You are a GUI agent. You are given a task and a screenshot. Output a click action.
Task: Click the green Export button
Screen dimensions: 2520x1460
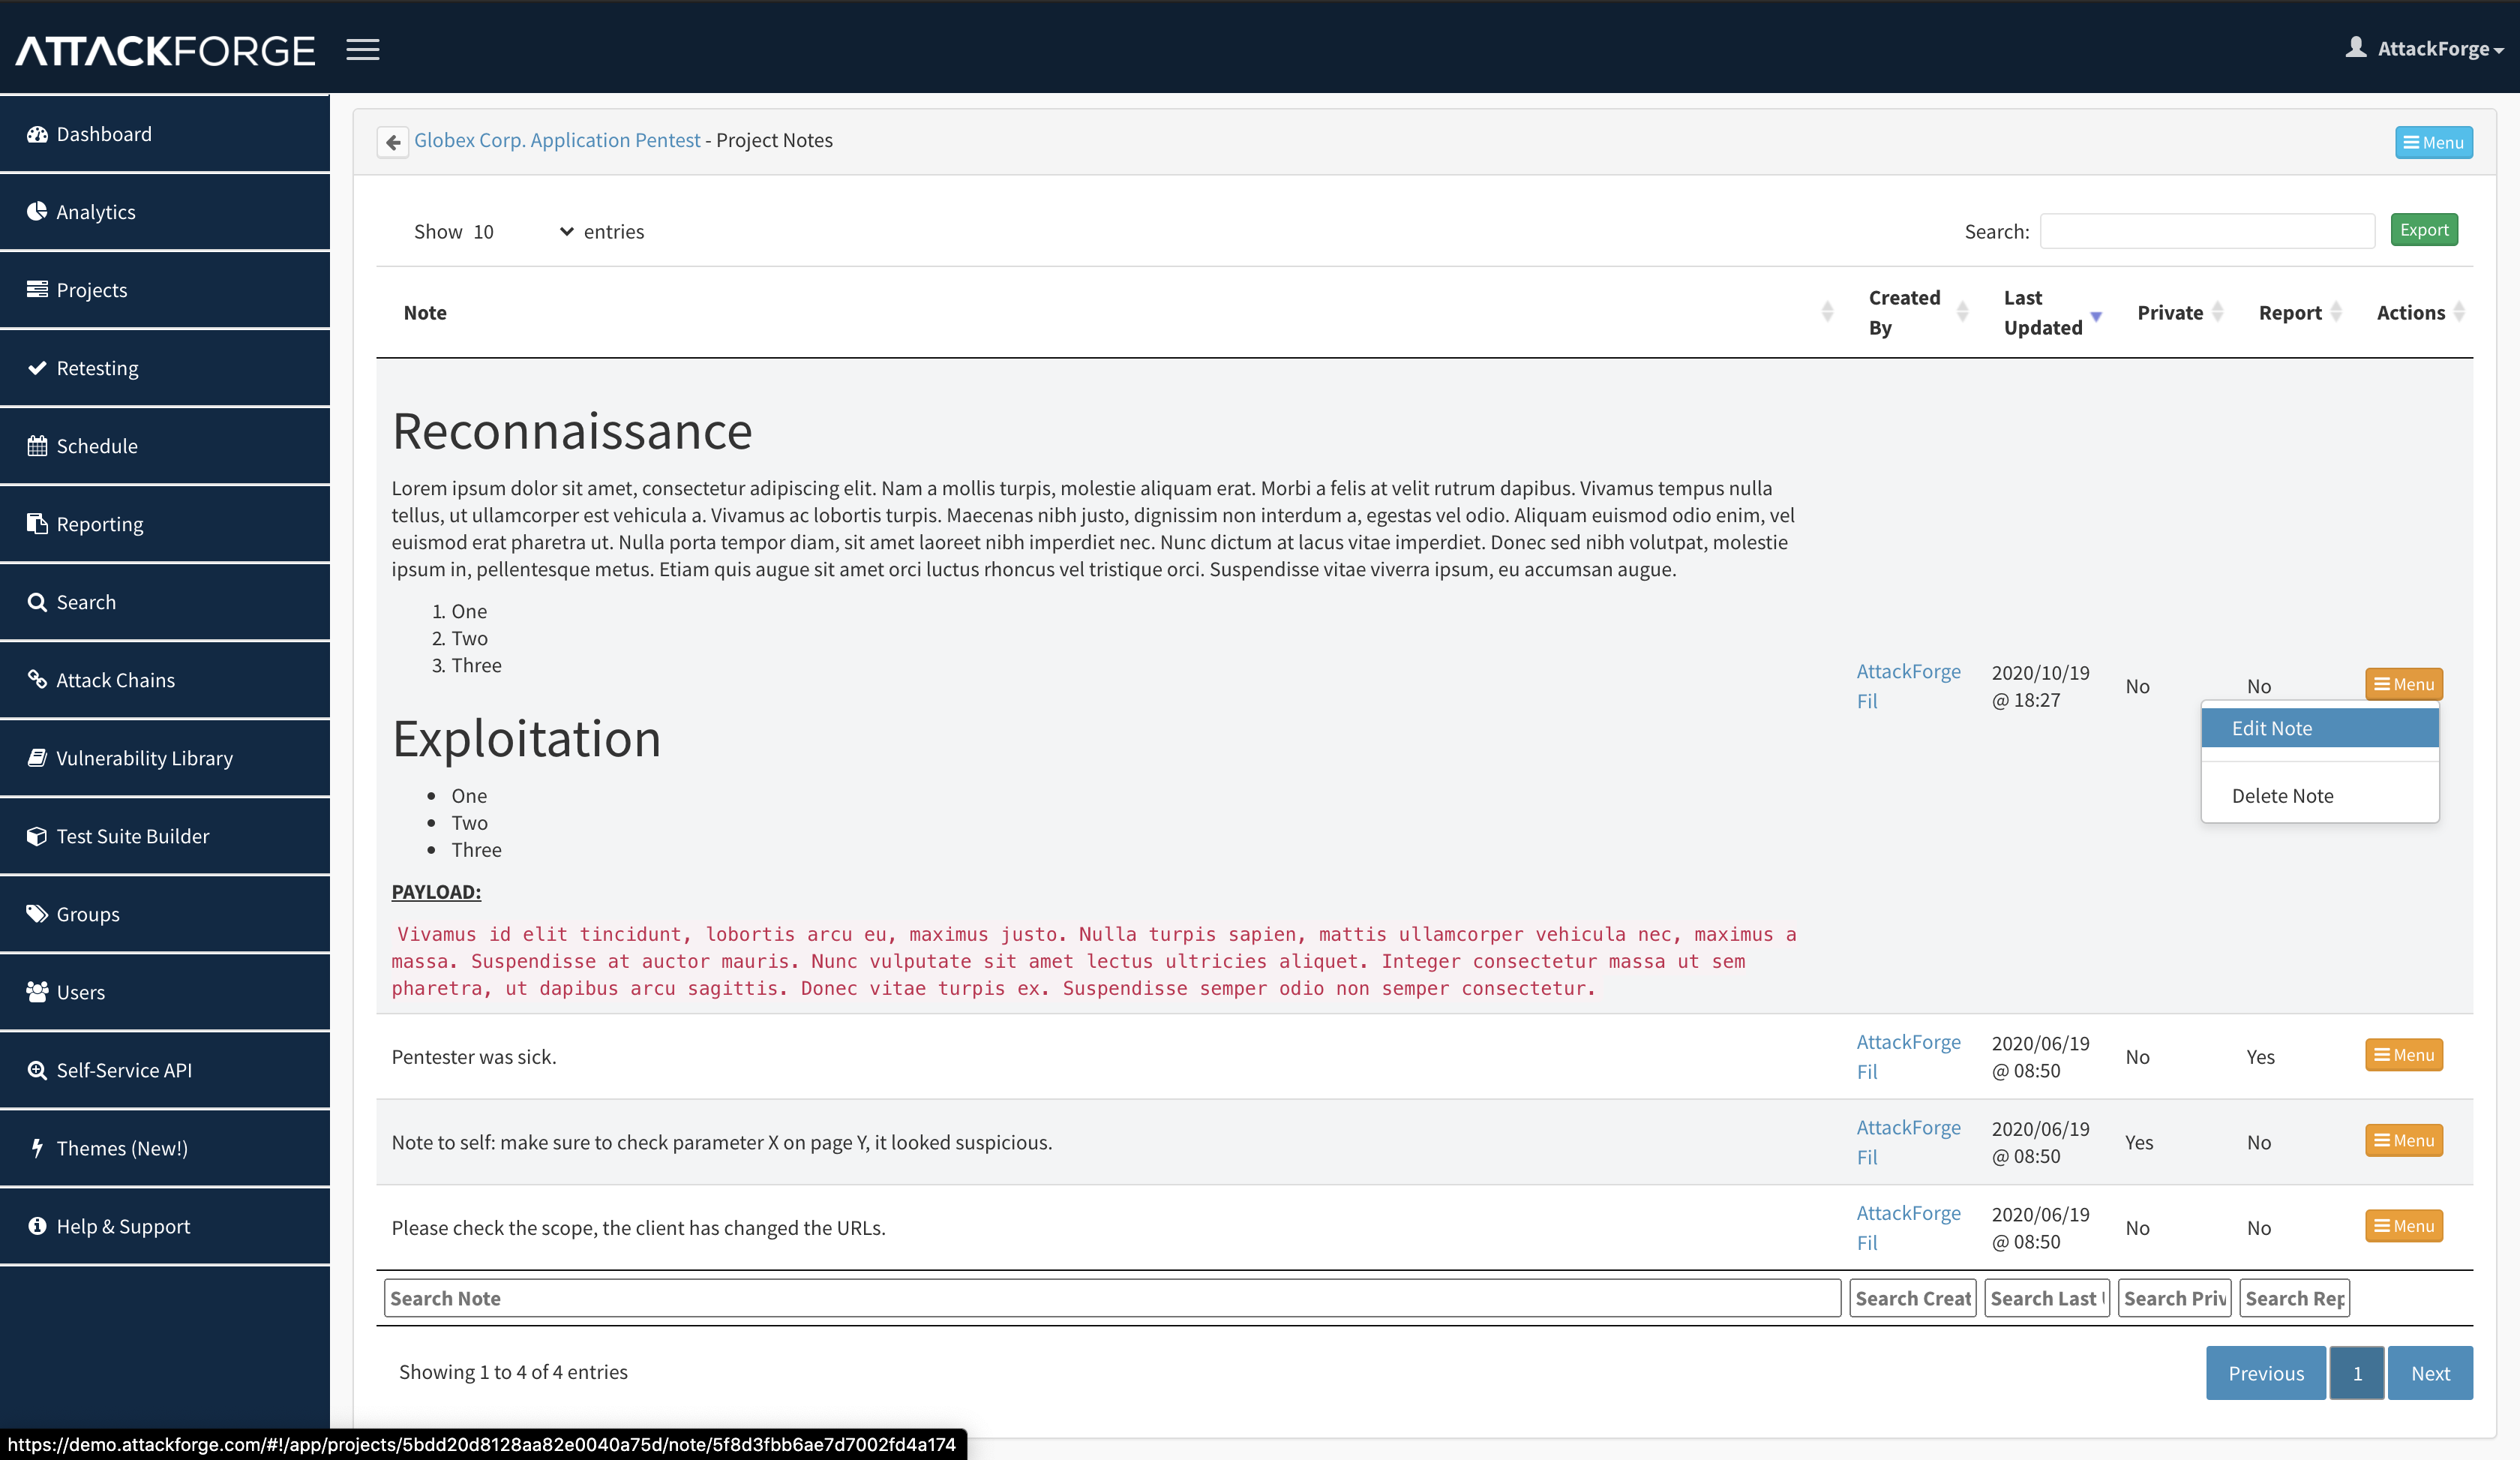[x=2424, y=230]
